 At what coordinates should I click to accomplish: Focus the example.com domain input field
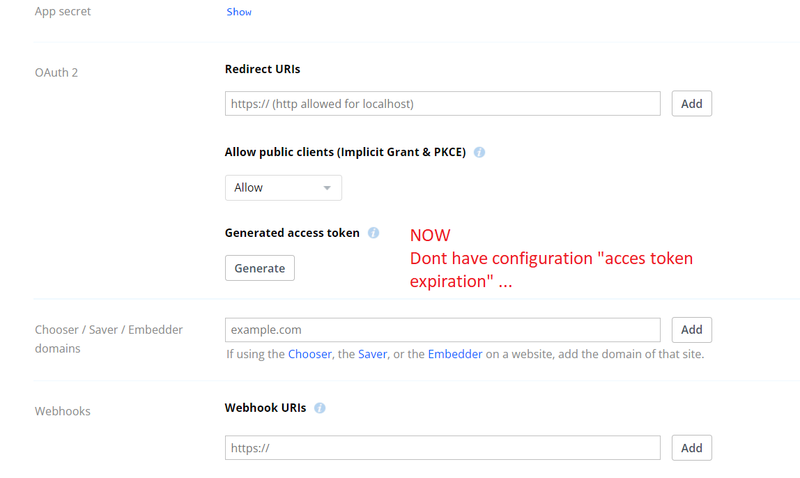click(442, 330)
